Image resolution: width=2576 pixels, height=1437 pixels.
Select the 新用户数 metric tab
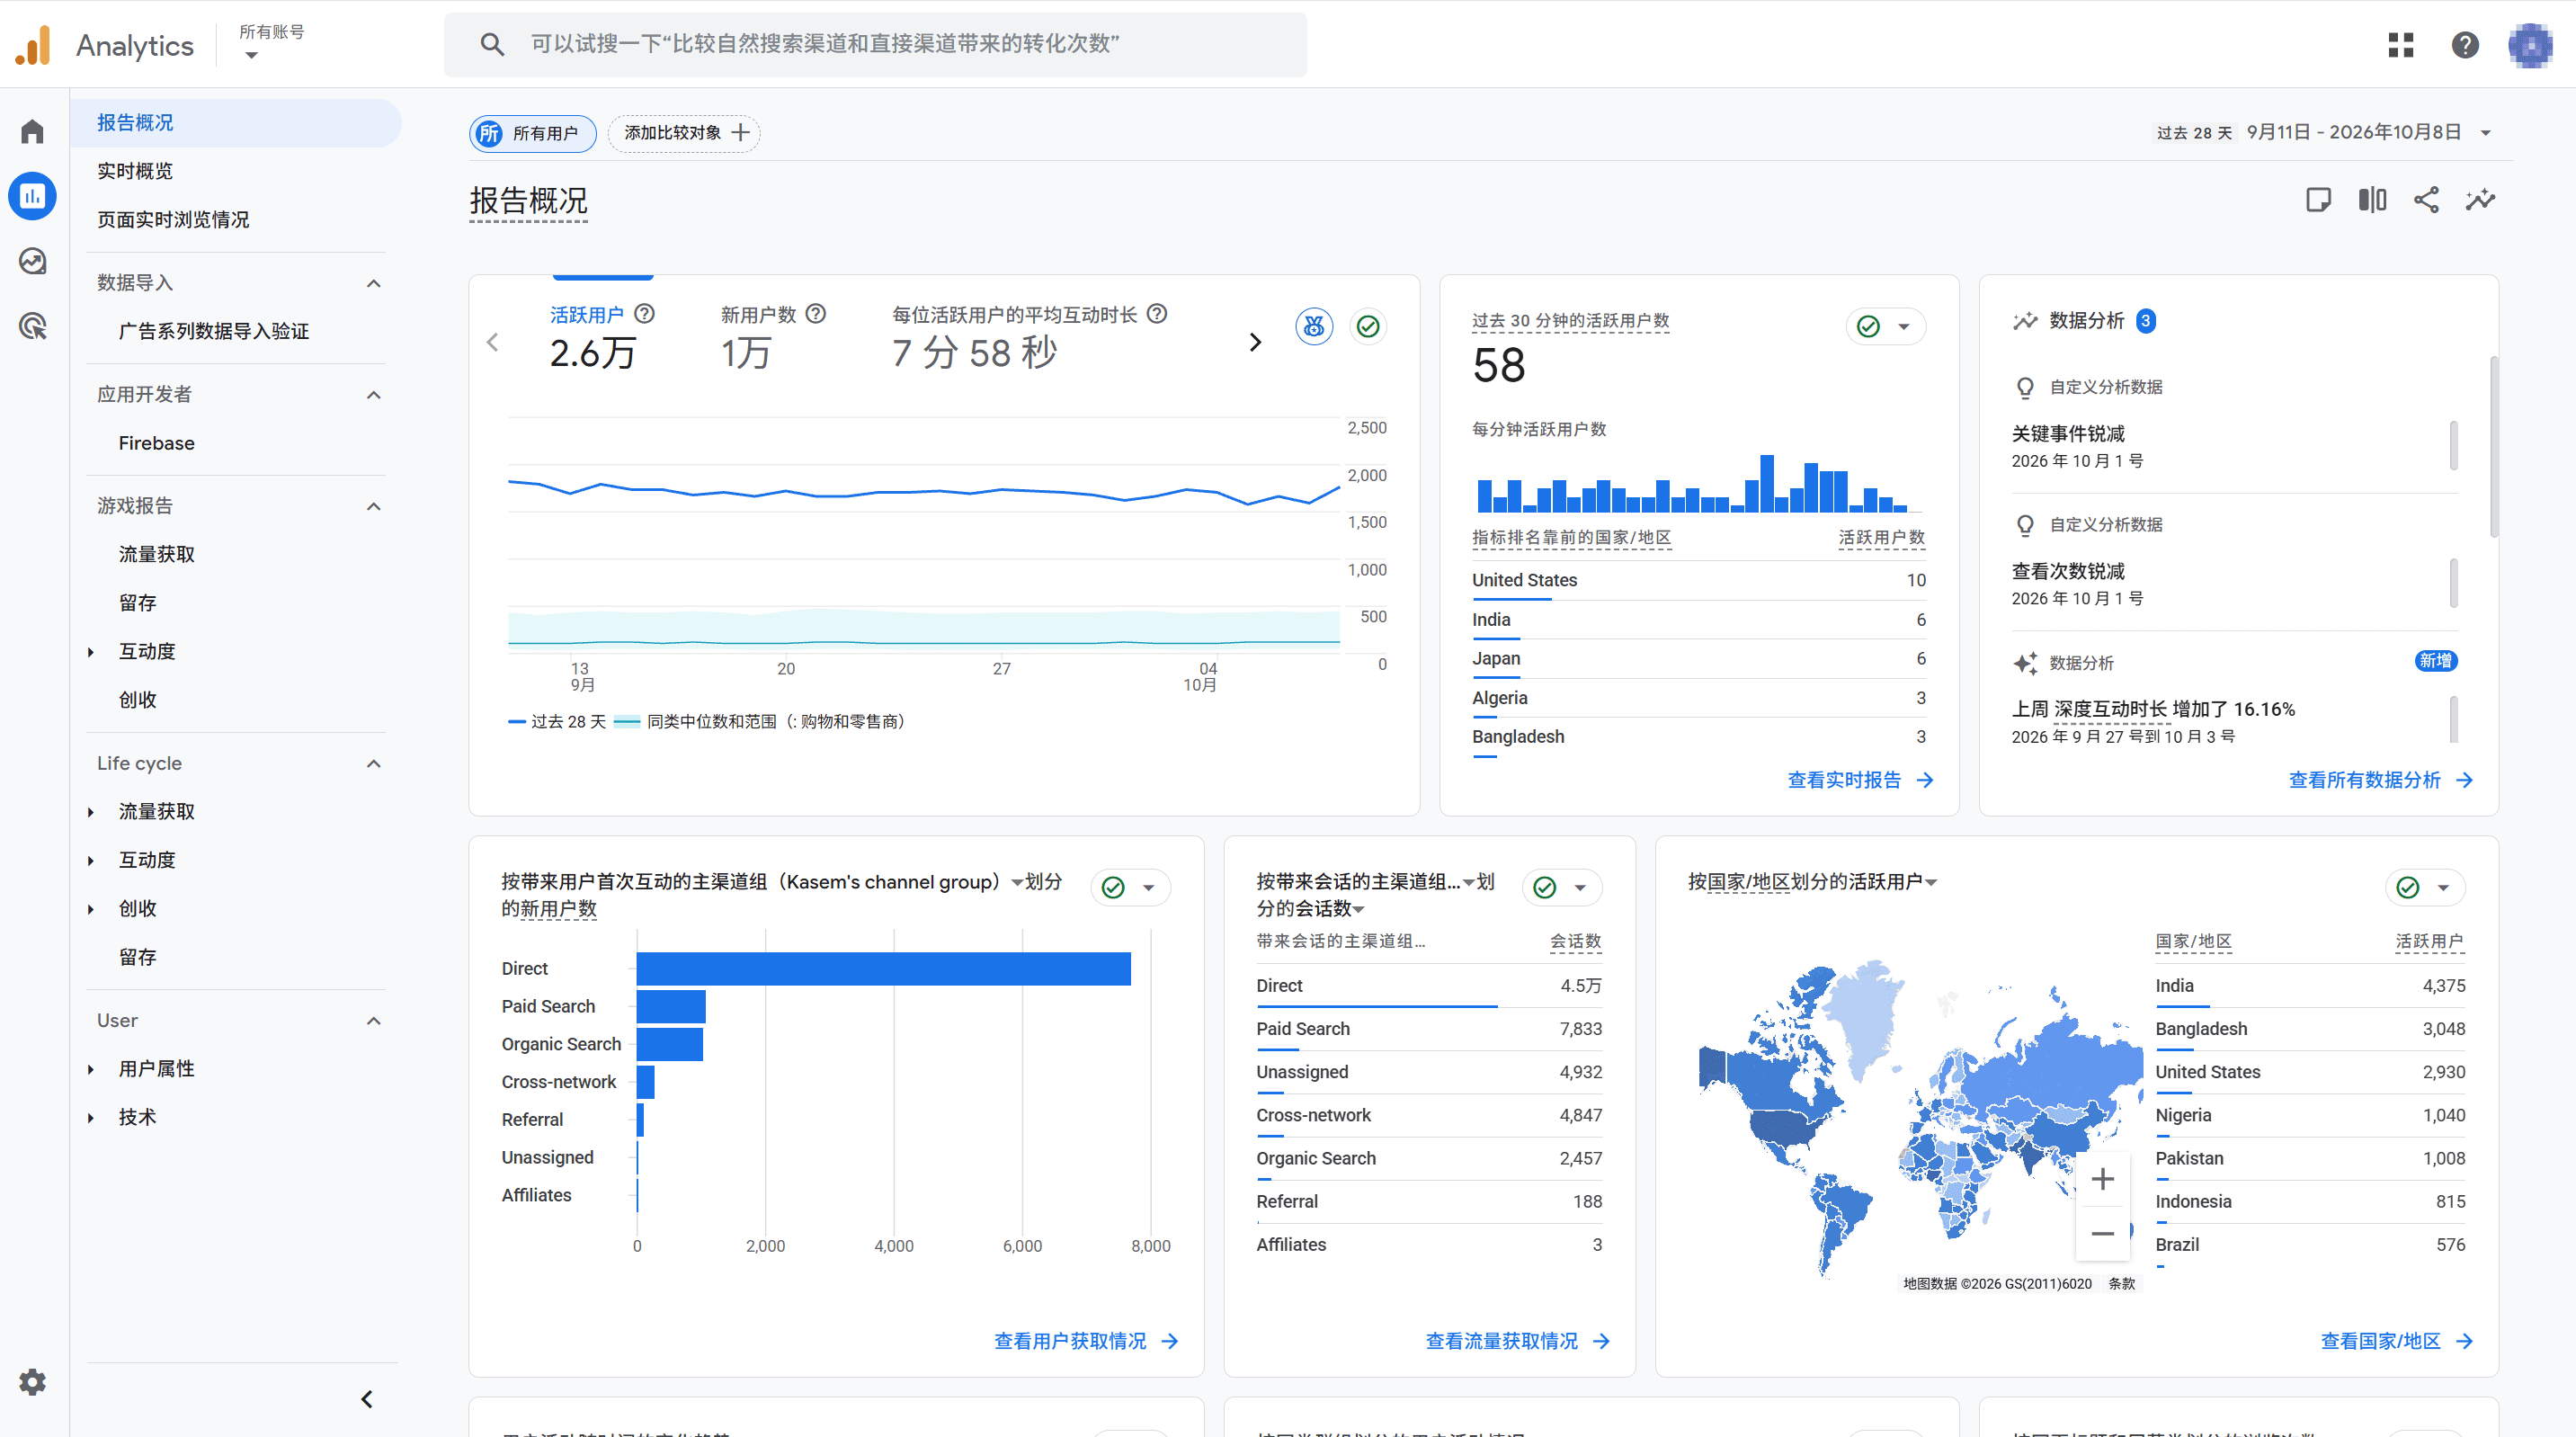point(772,338)
